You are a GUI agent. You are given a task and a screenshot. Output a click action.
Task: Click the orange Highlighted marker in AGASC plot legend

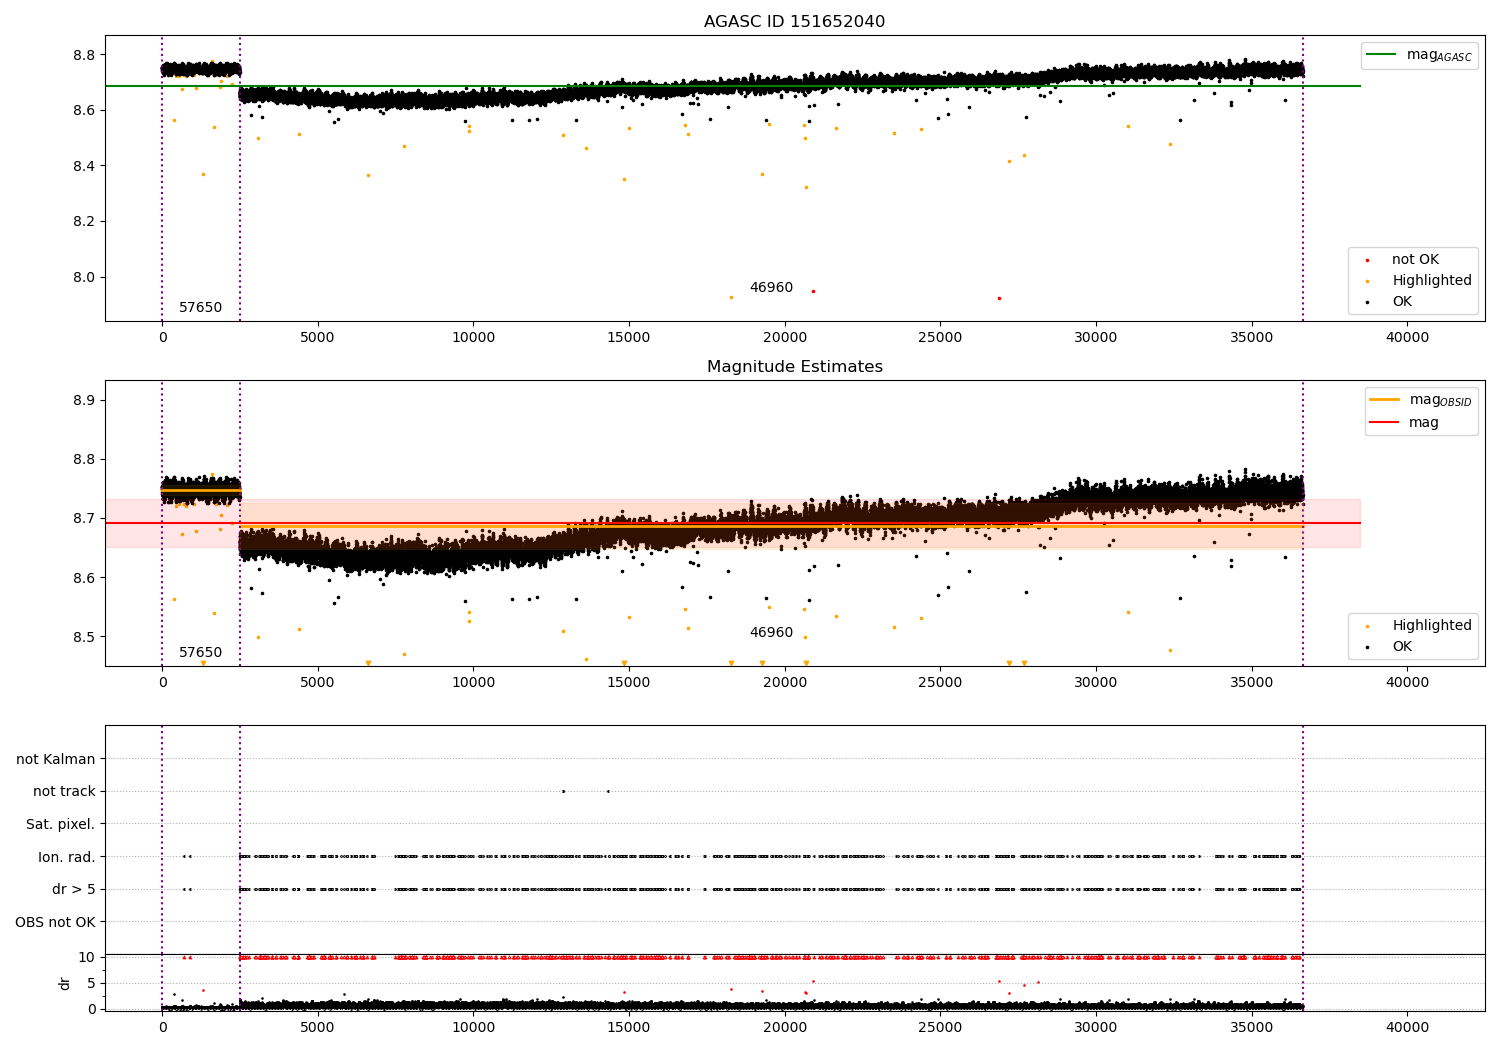tap(1367, 281)
